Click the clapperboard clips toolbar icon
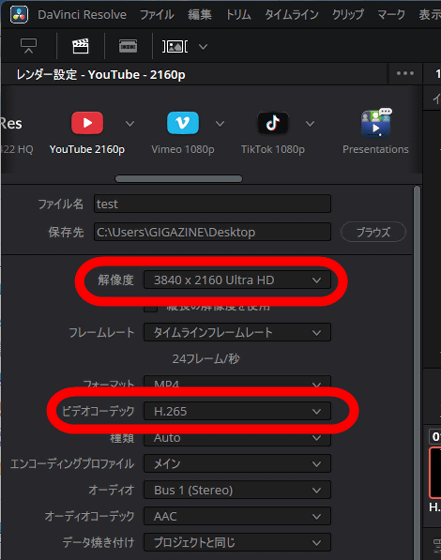This screenshot has width=441, height=560. click(80, 46)
